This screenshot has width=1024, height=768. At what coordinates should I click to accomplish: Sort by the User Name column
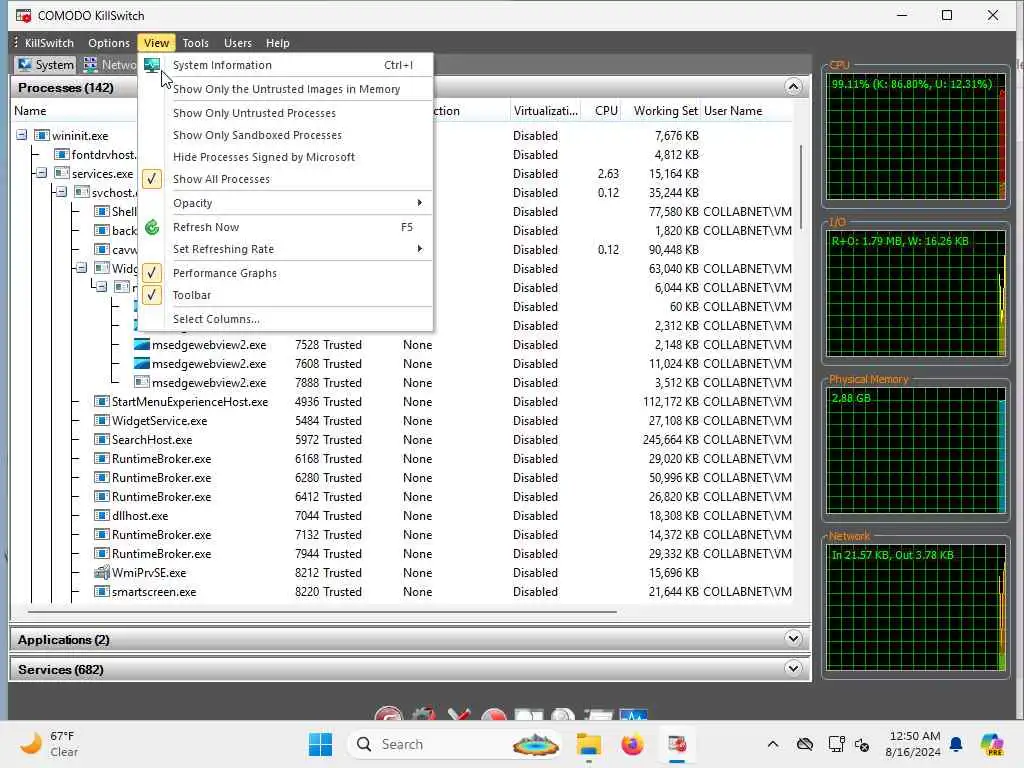pyautogui.click(x=733, y=111)
